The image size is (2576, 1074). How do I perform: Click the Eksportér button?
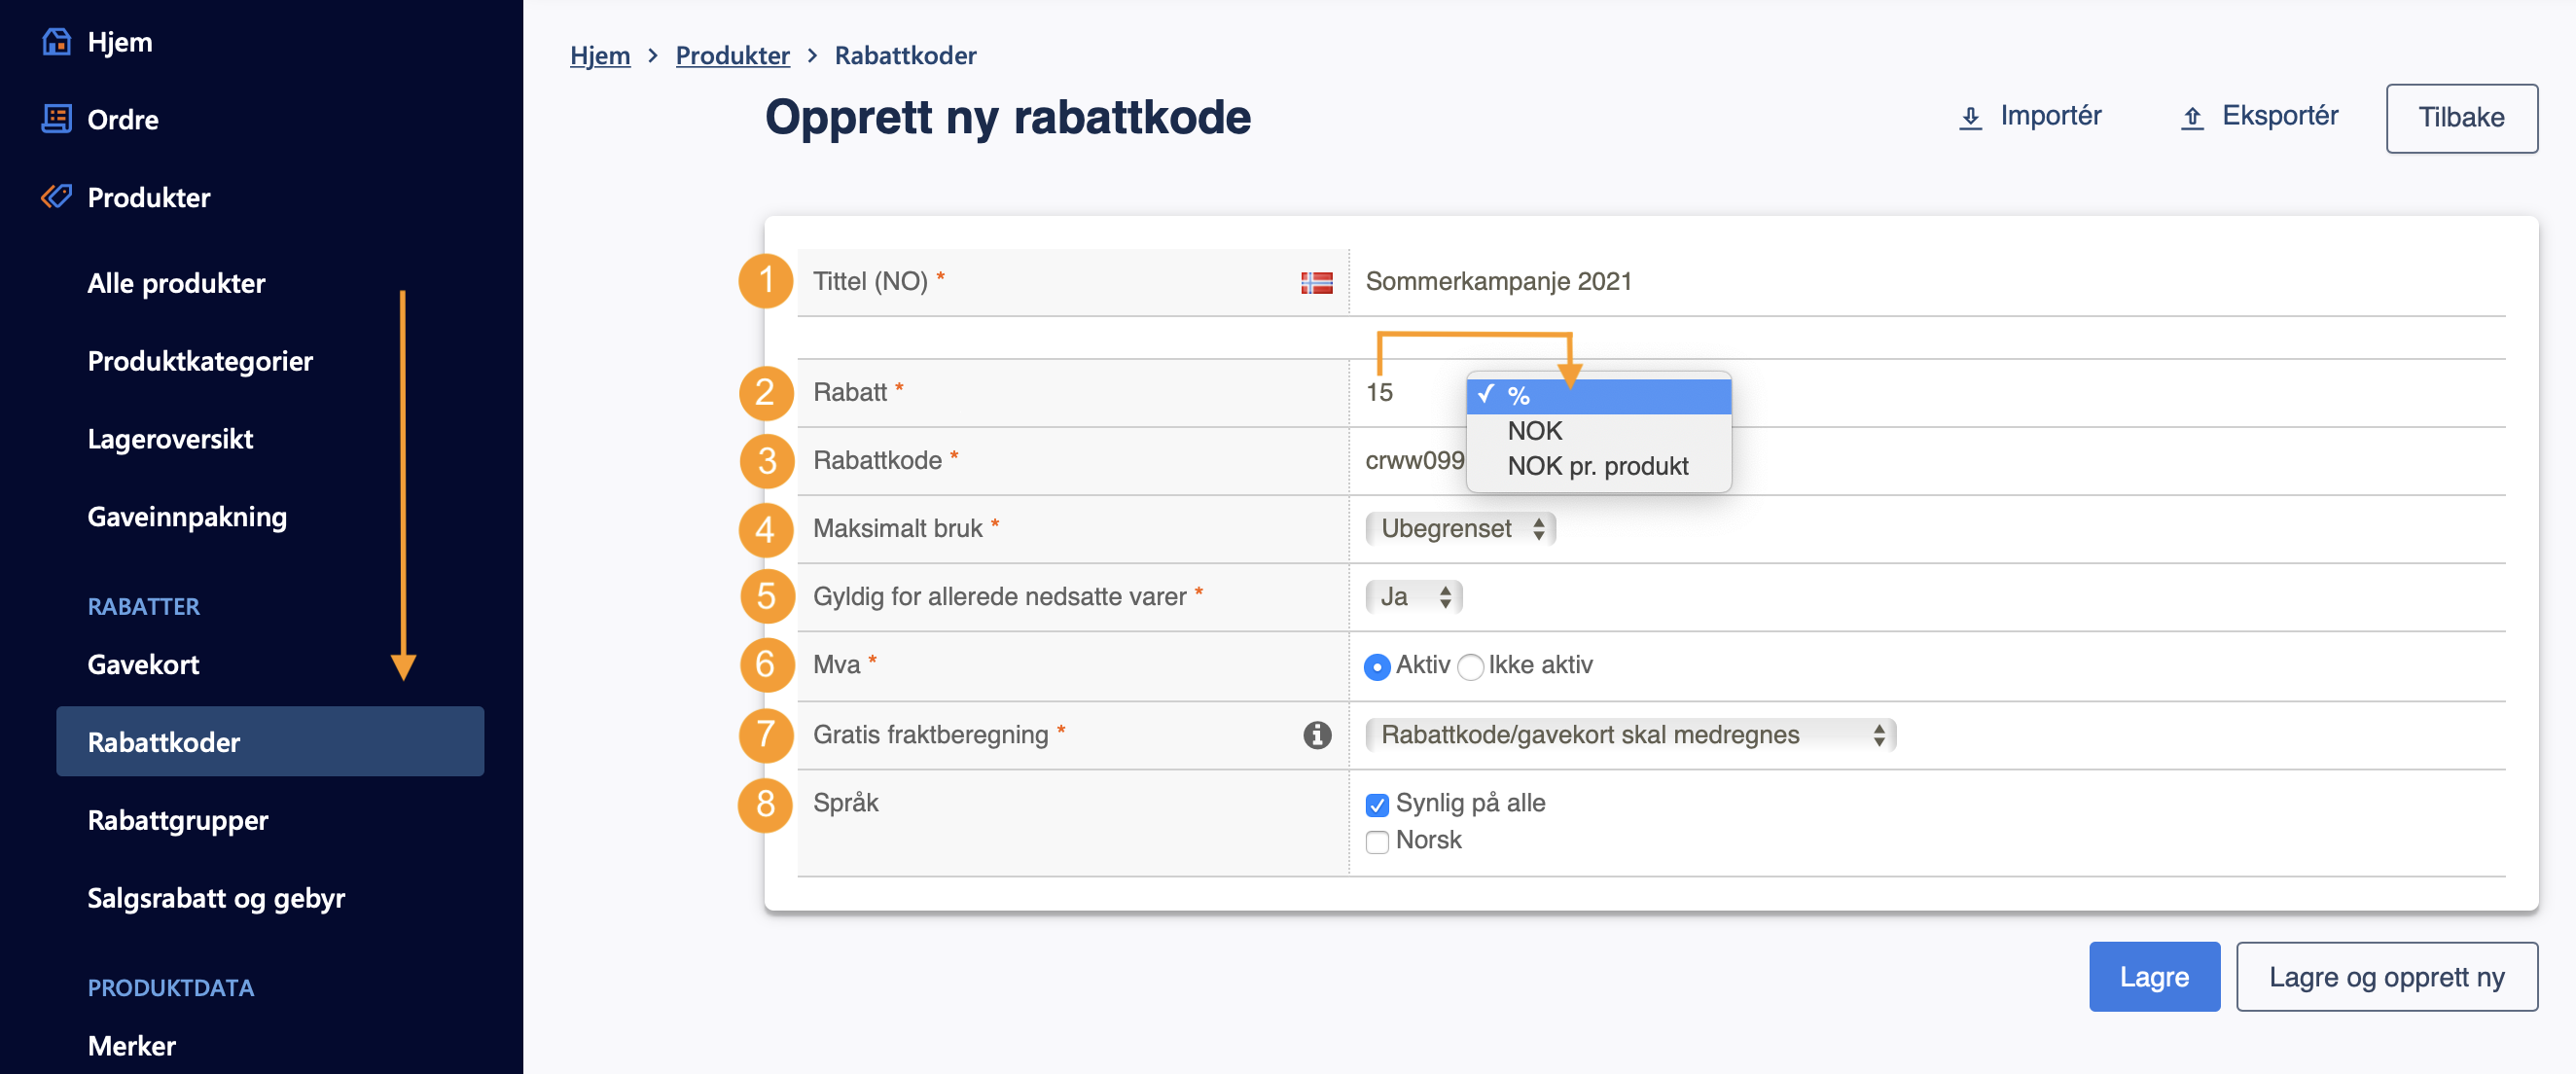[2259, 116]
